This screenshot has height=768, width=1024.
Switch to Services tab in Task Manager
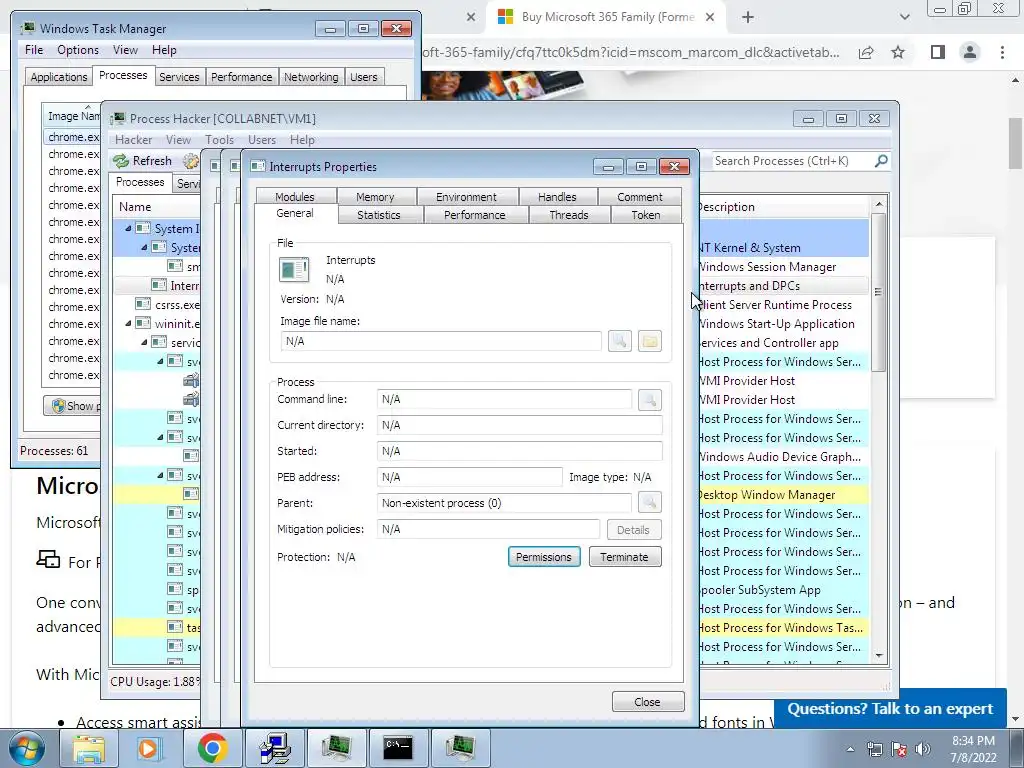pyautogui.click(x=179, y=76)
